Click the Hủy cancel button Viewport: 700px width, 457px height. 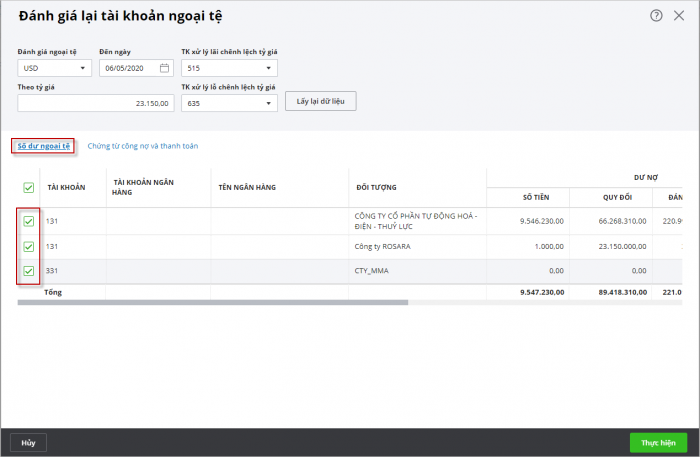(28, 442)
